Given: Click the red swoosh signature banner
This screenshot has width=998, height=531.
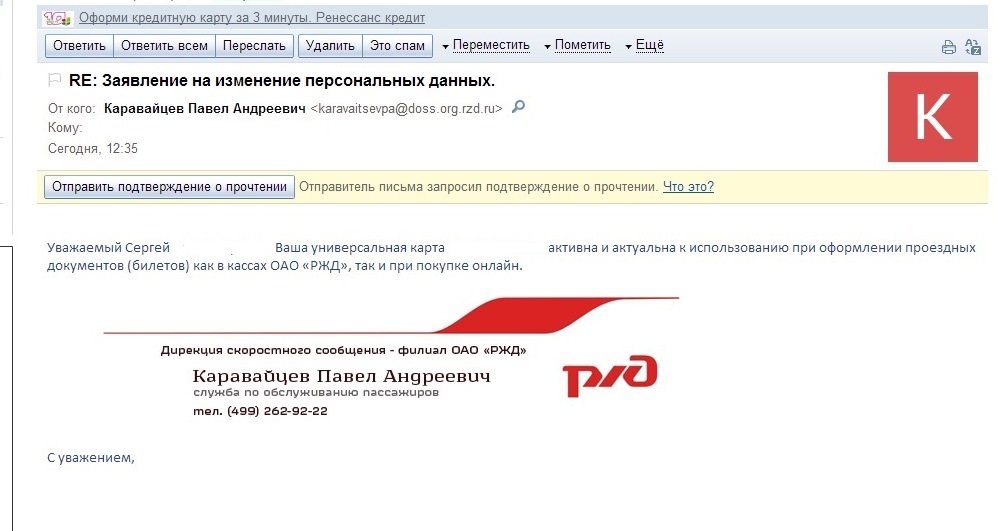Looking at the screenshot, I should click(391, 315).
